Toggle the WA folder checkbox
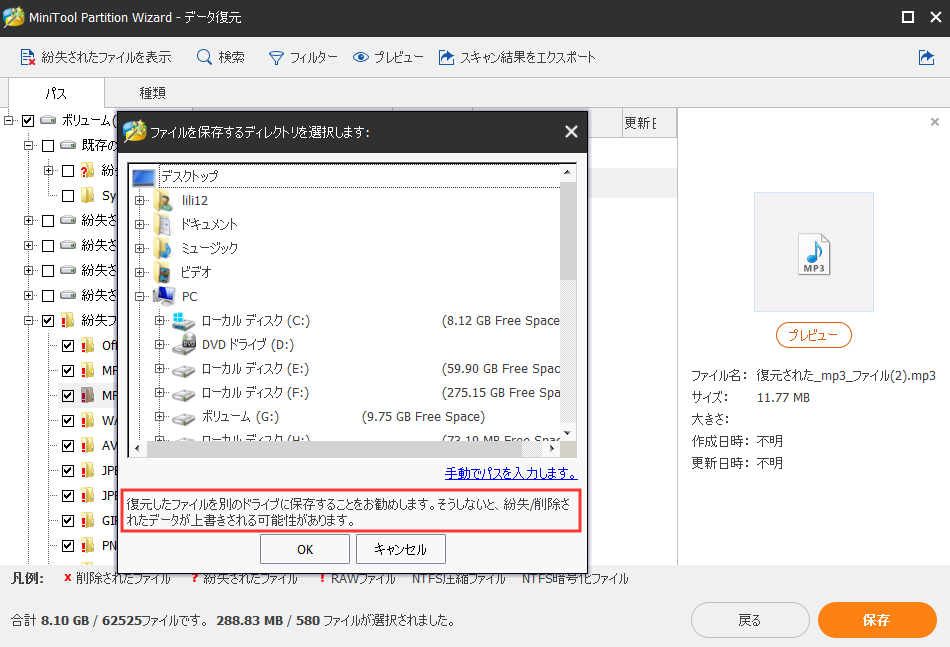Image resolution: width=950 pixels, height=647 pixels. [x=68, y=420]
